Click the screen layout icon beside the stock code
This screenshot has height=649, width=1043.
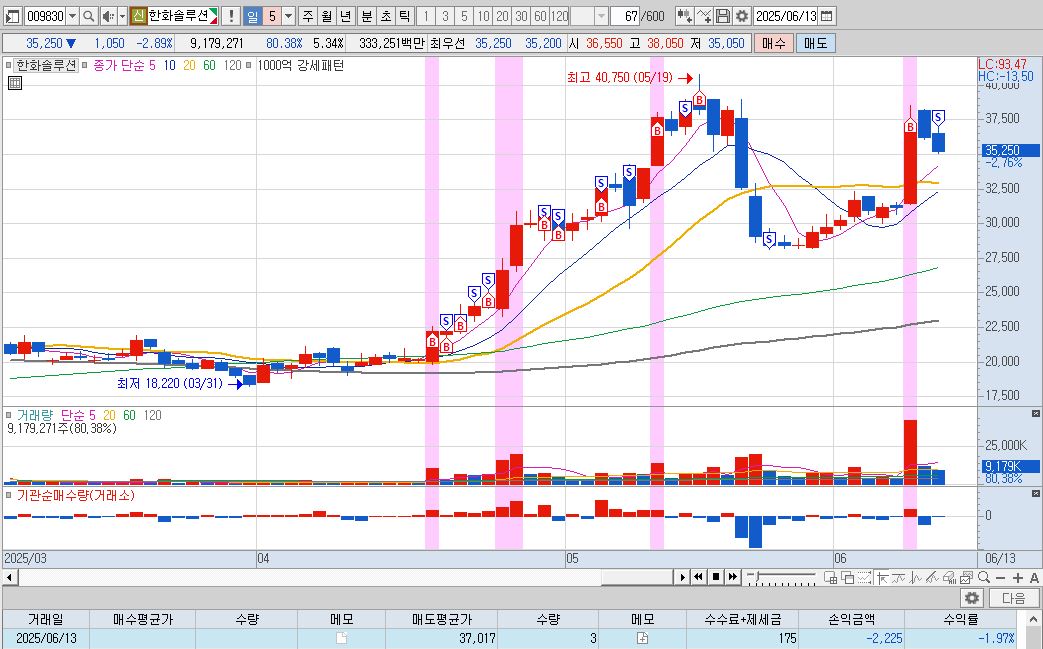tap(12, 16)
